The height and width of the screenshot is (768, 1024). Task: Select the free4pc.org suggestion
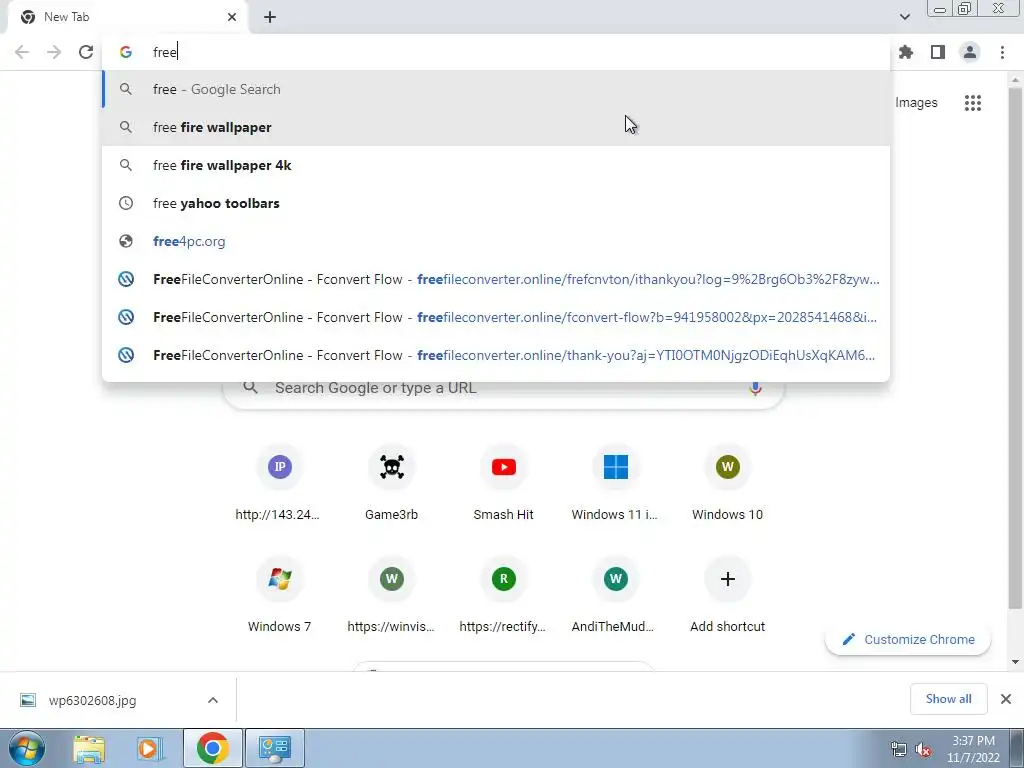click(496, 241)
